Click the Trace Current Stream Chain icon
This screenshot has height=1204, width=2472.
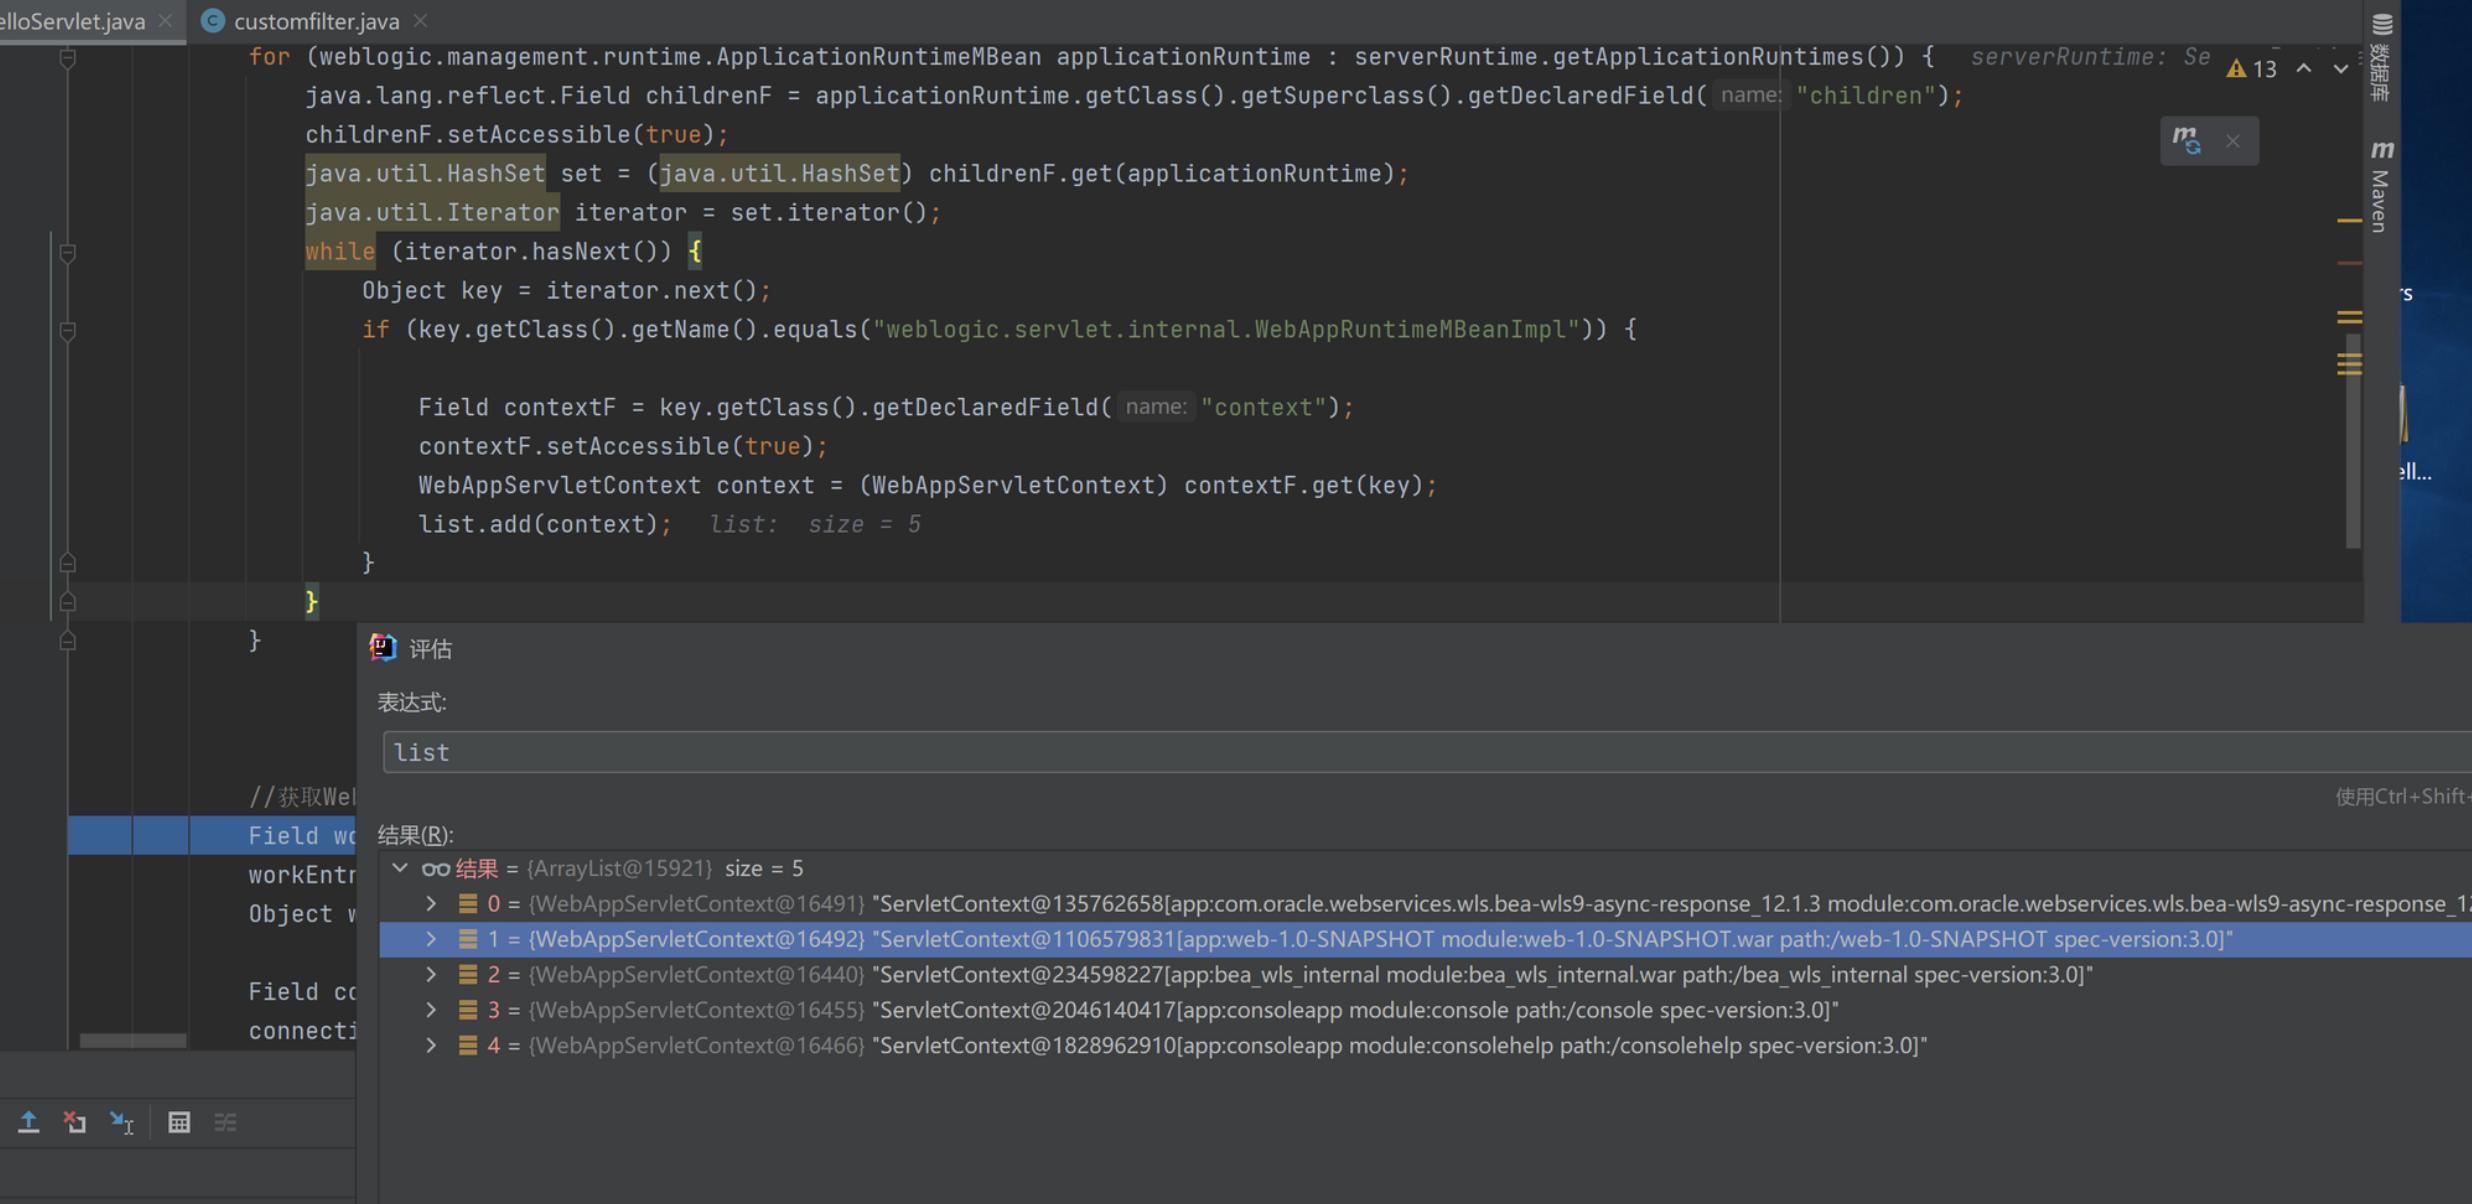226,1122
